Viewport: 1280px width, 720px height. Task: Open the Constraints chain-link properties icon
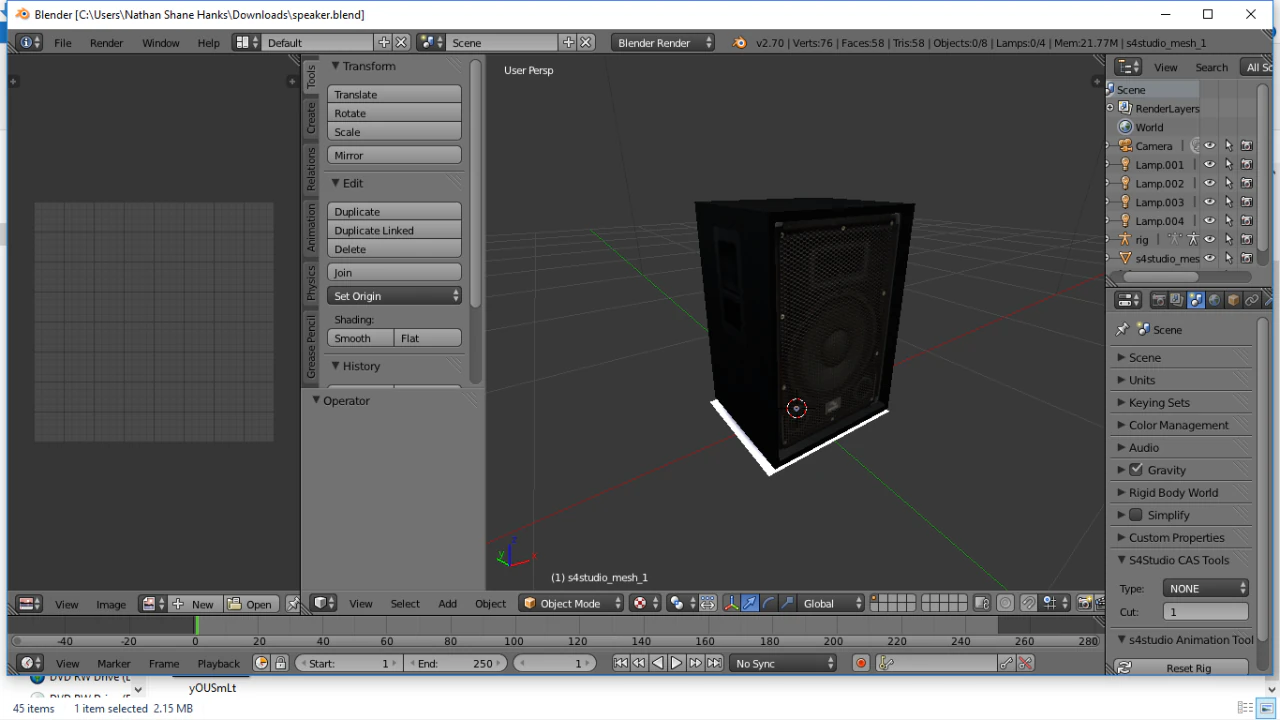coord(1252,300)
